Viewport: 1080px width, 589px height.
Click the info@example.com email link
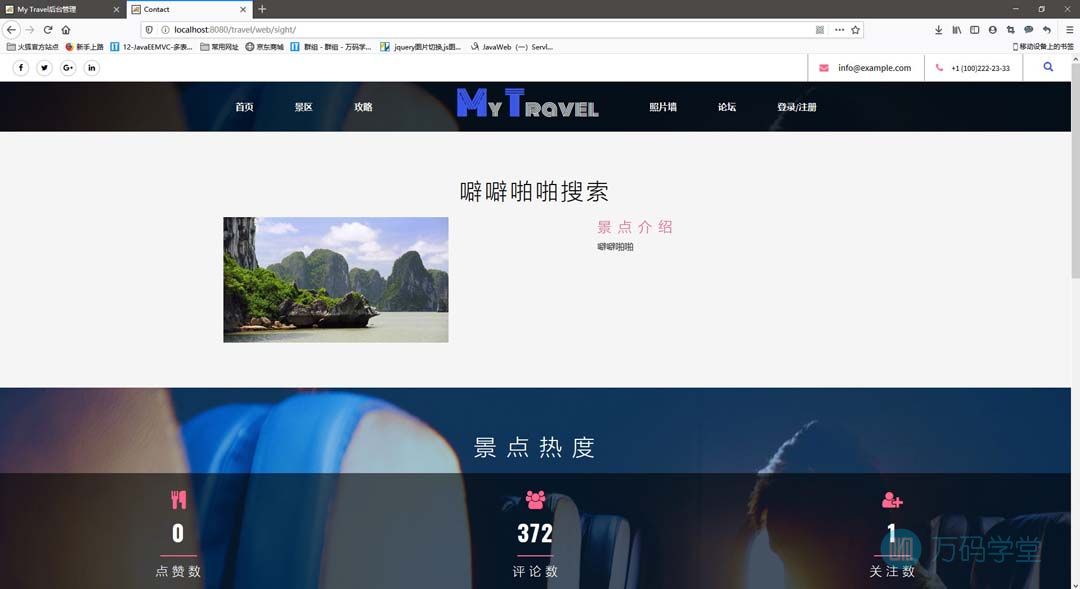coord(874,68)
